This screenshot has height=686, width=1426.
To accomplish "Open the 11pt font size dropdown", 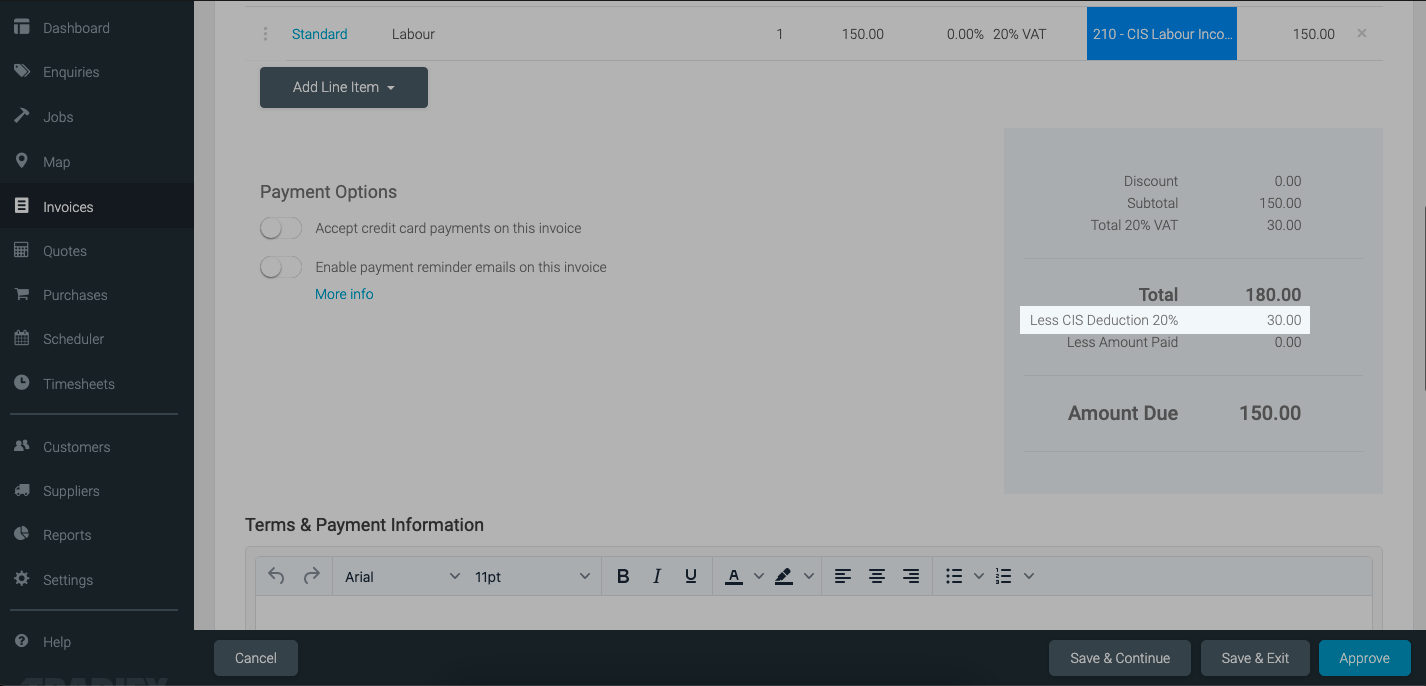I will pyautogui.click(x=532, y=577).
